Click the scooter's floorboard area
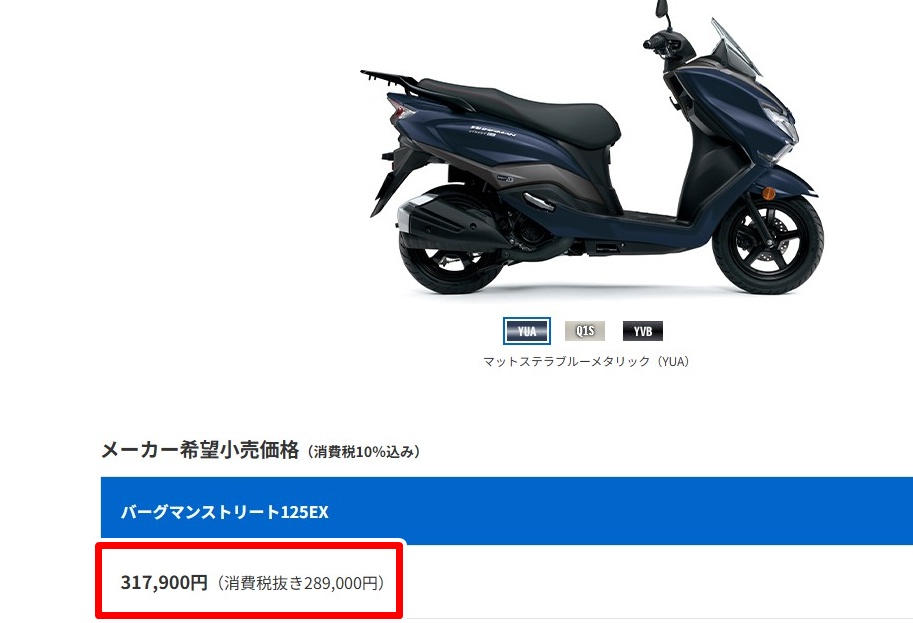The image size is (913, 623). tap(652, 220)
